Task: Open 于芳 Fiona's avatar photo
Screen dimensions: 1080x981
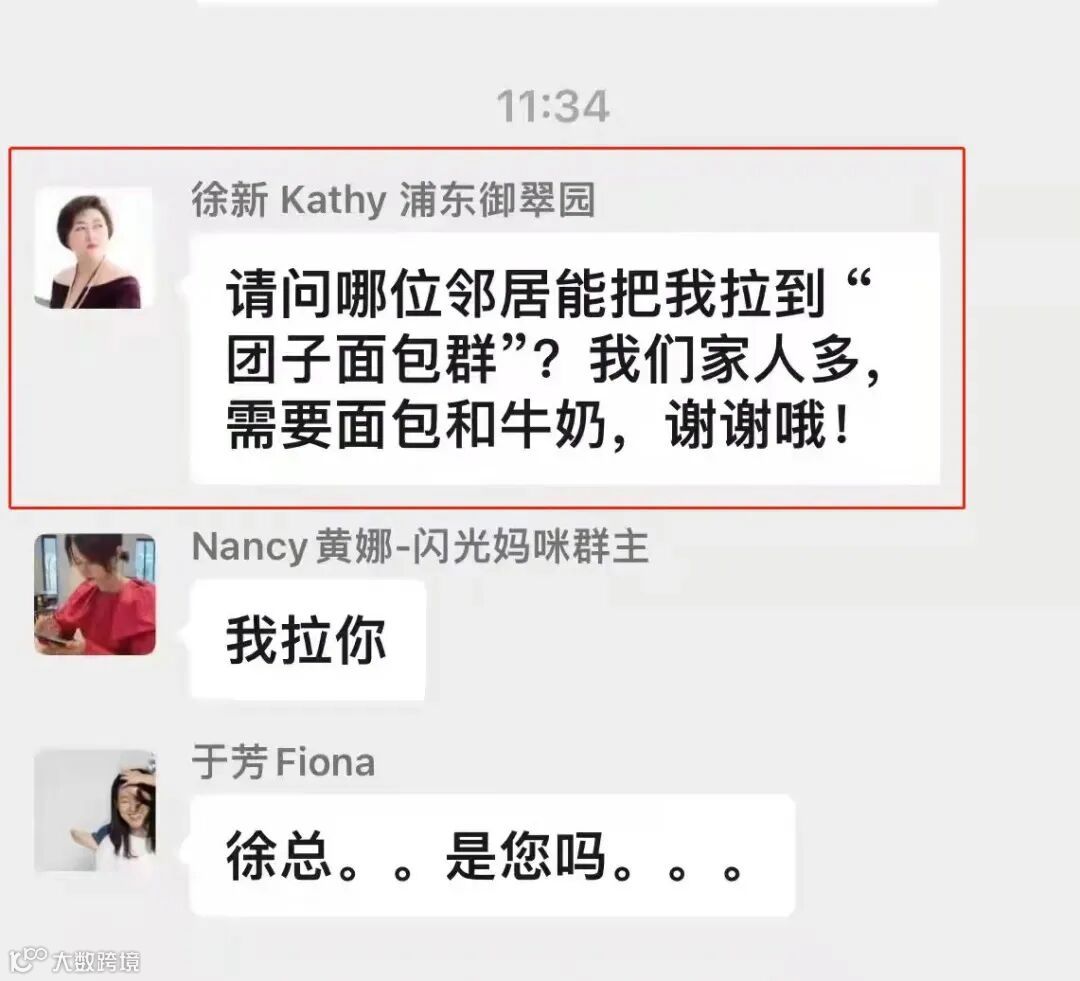Action: (95, 810)
